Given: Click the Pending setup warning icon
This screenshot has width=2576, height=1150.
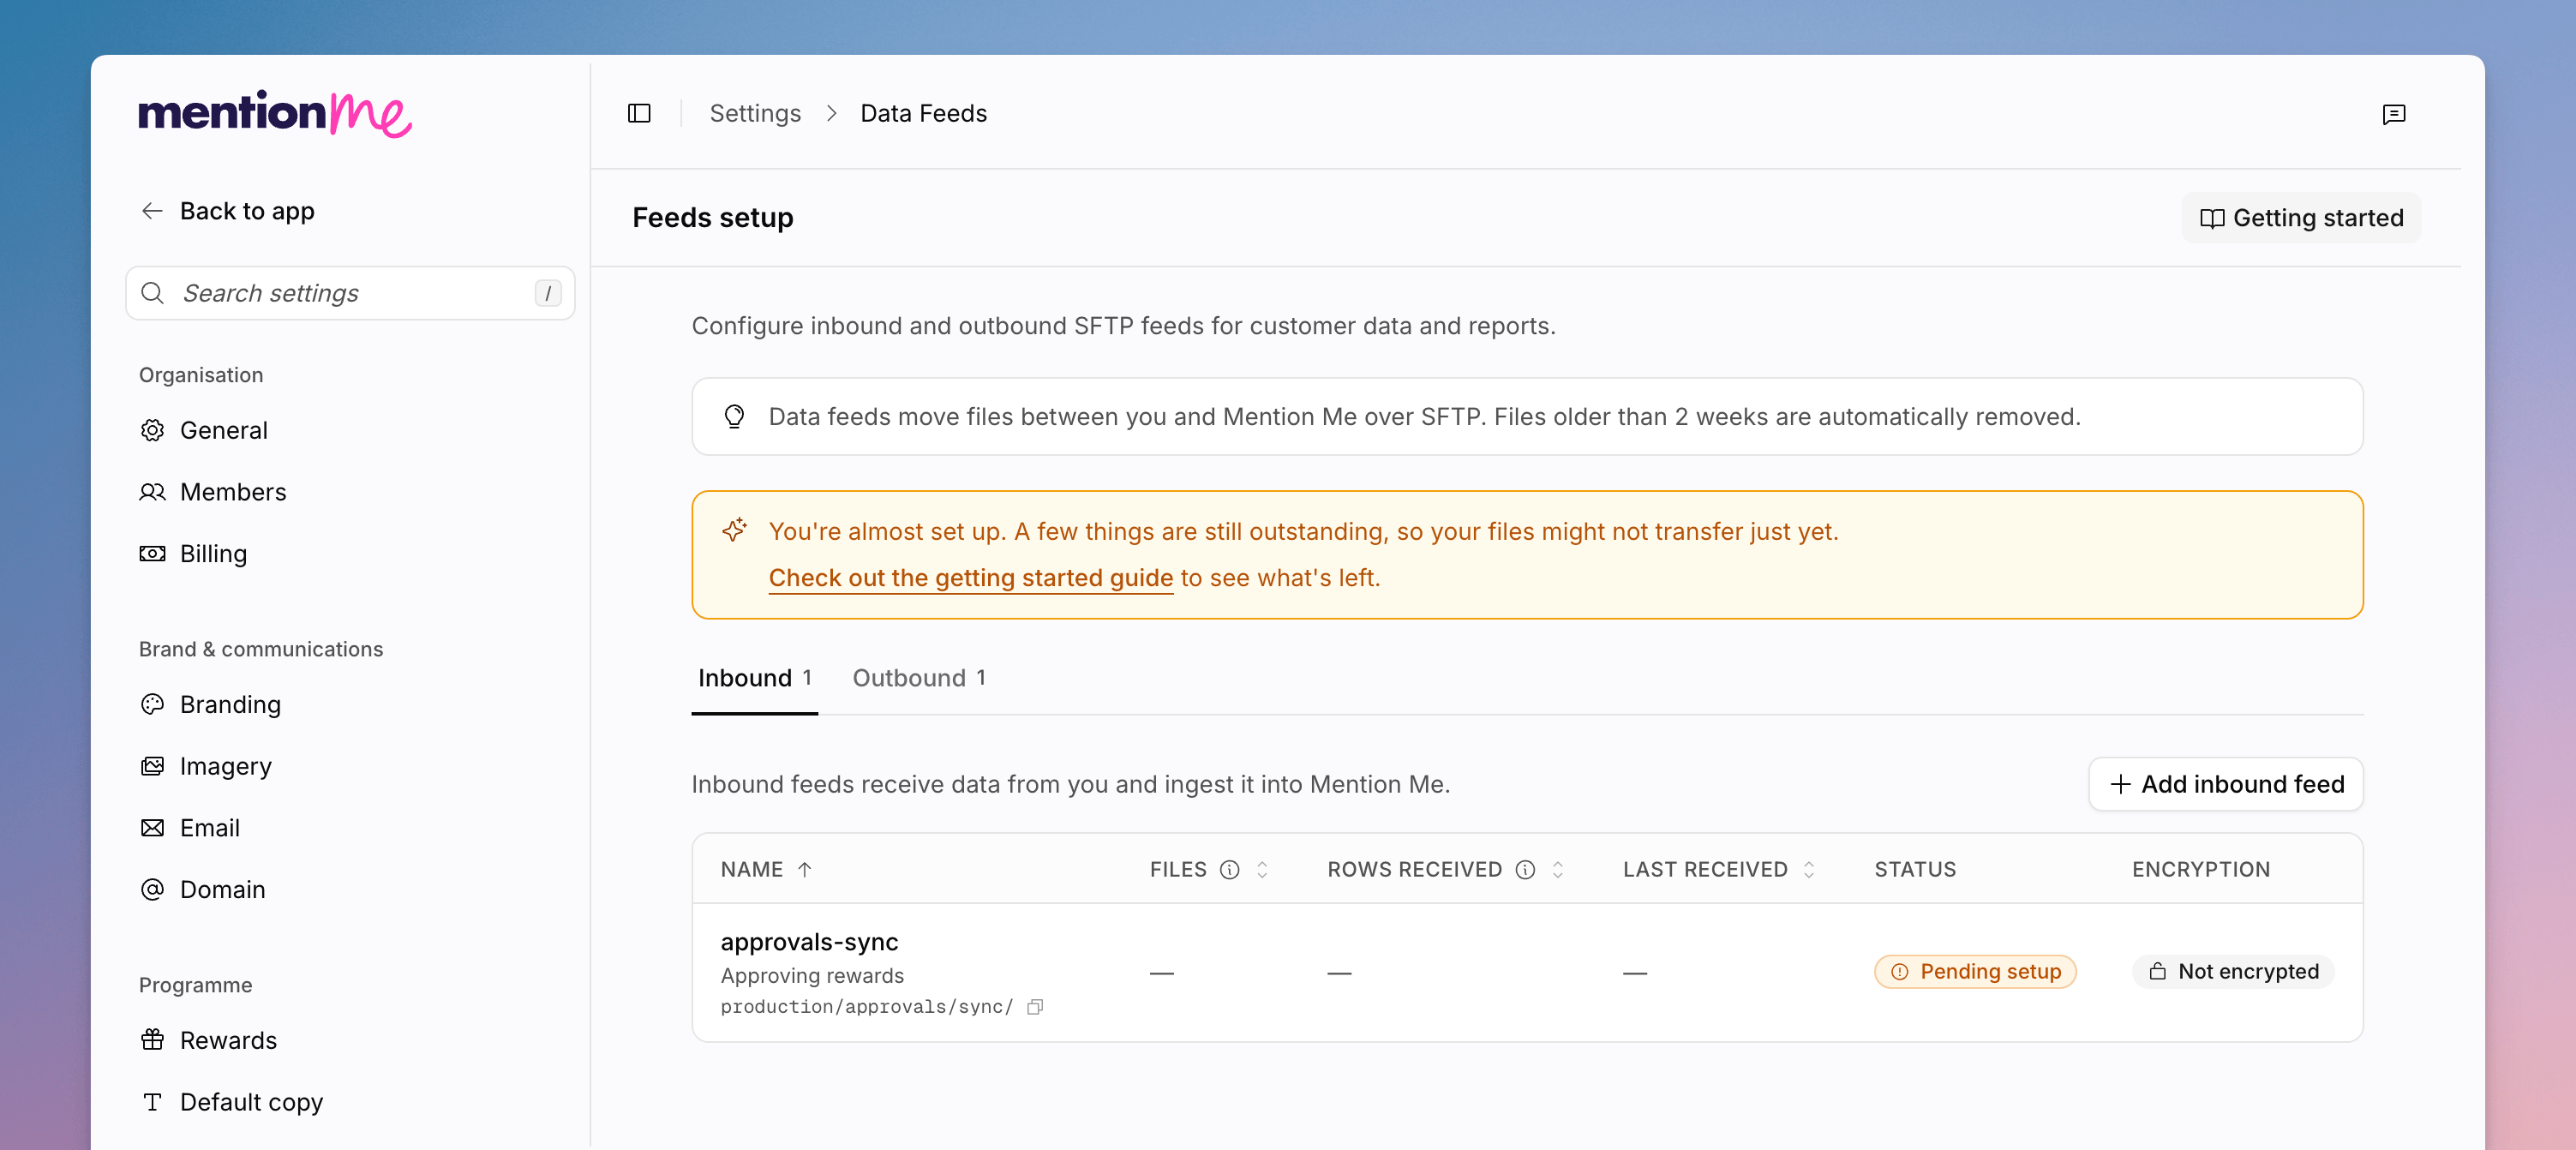Looking at the screenshot, I should tap(1899, 971).
